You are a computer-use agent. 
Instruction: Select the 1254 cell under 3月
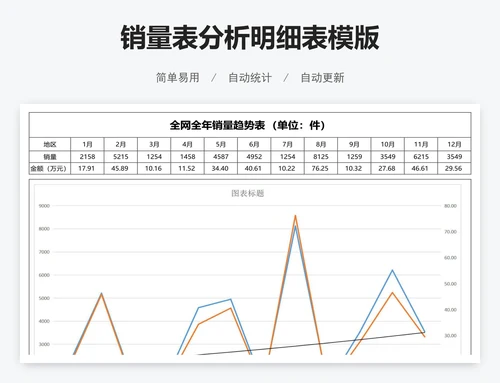(154, 157)
